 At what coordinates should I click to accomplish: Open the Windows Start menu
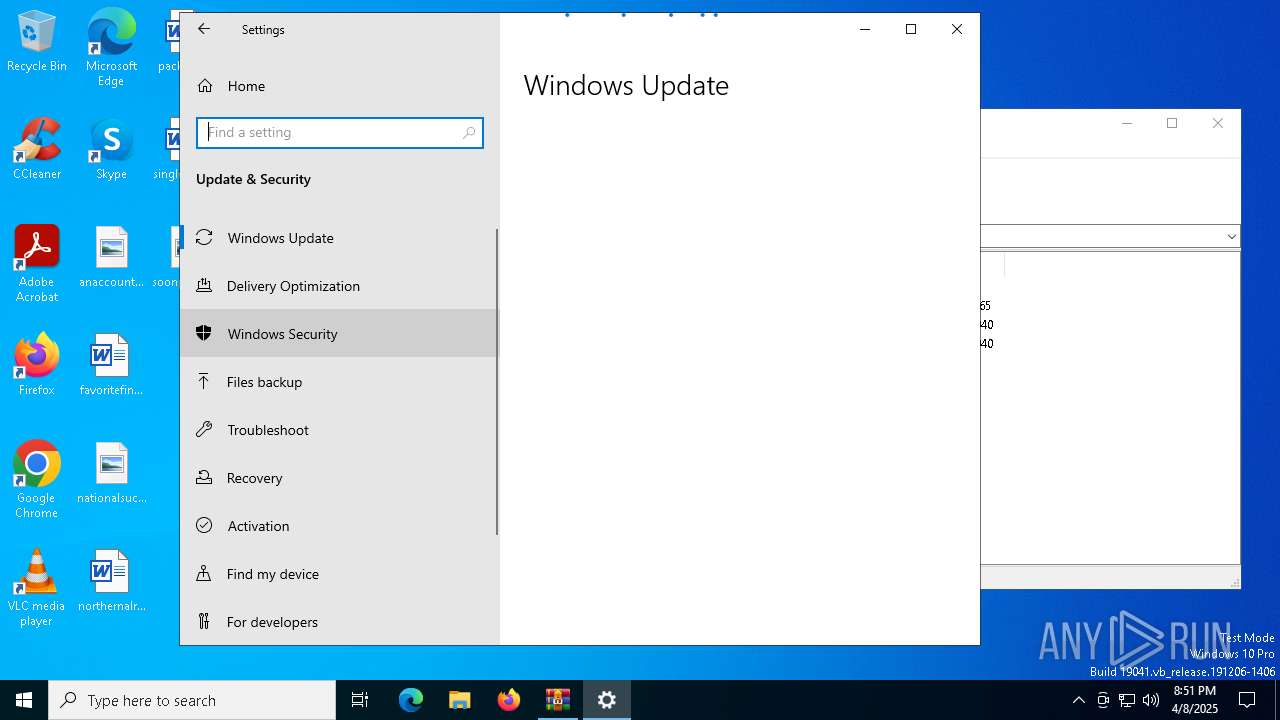(24, 700)
